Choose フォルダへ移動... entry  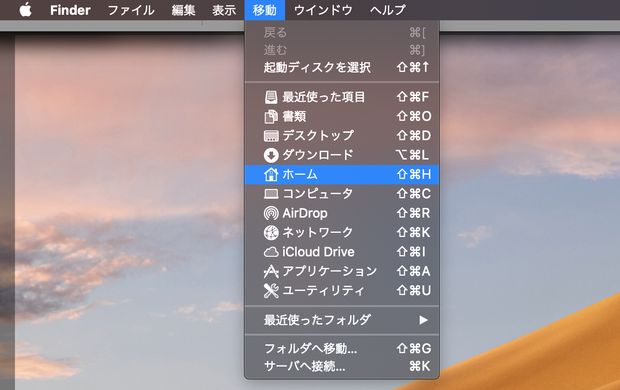pos(342,349)
